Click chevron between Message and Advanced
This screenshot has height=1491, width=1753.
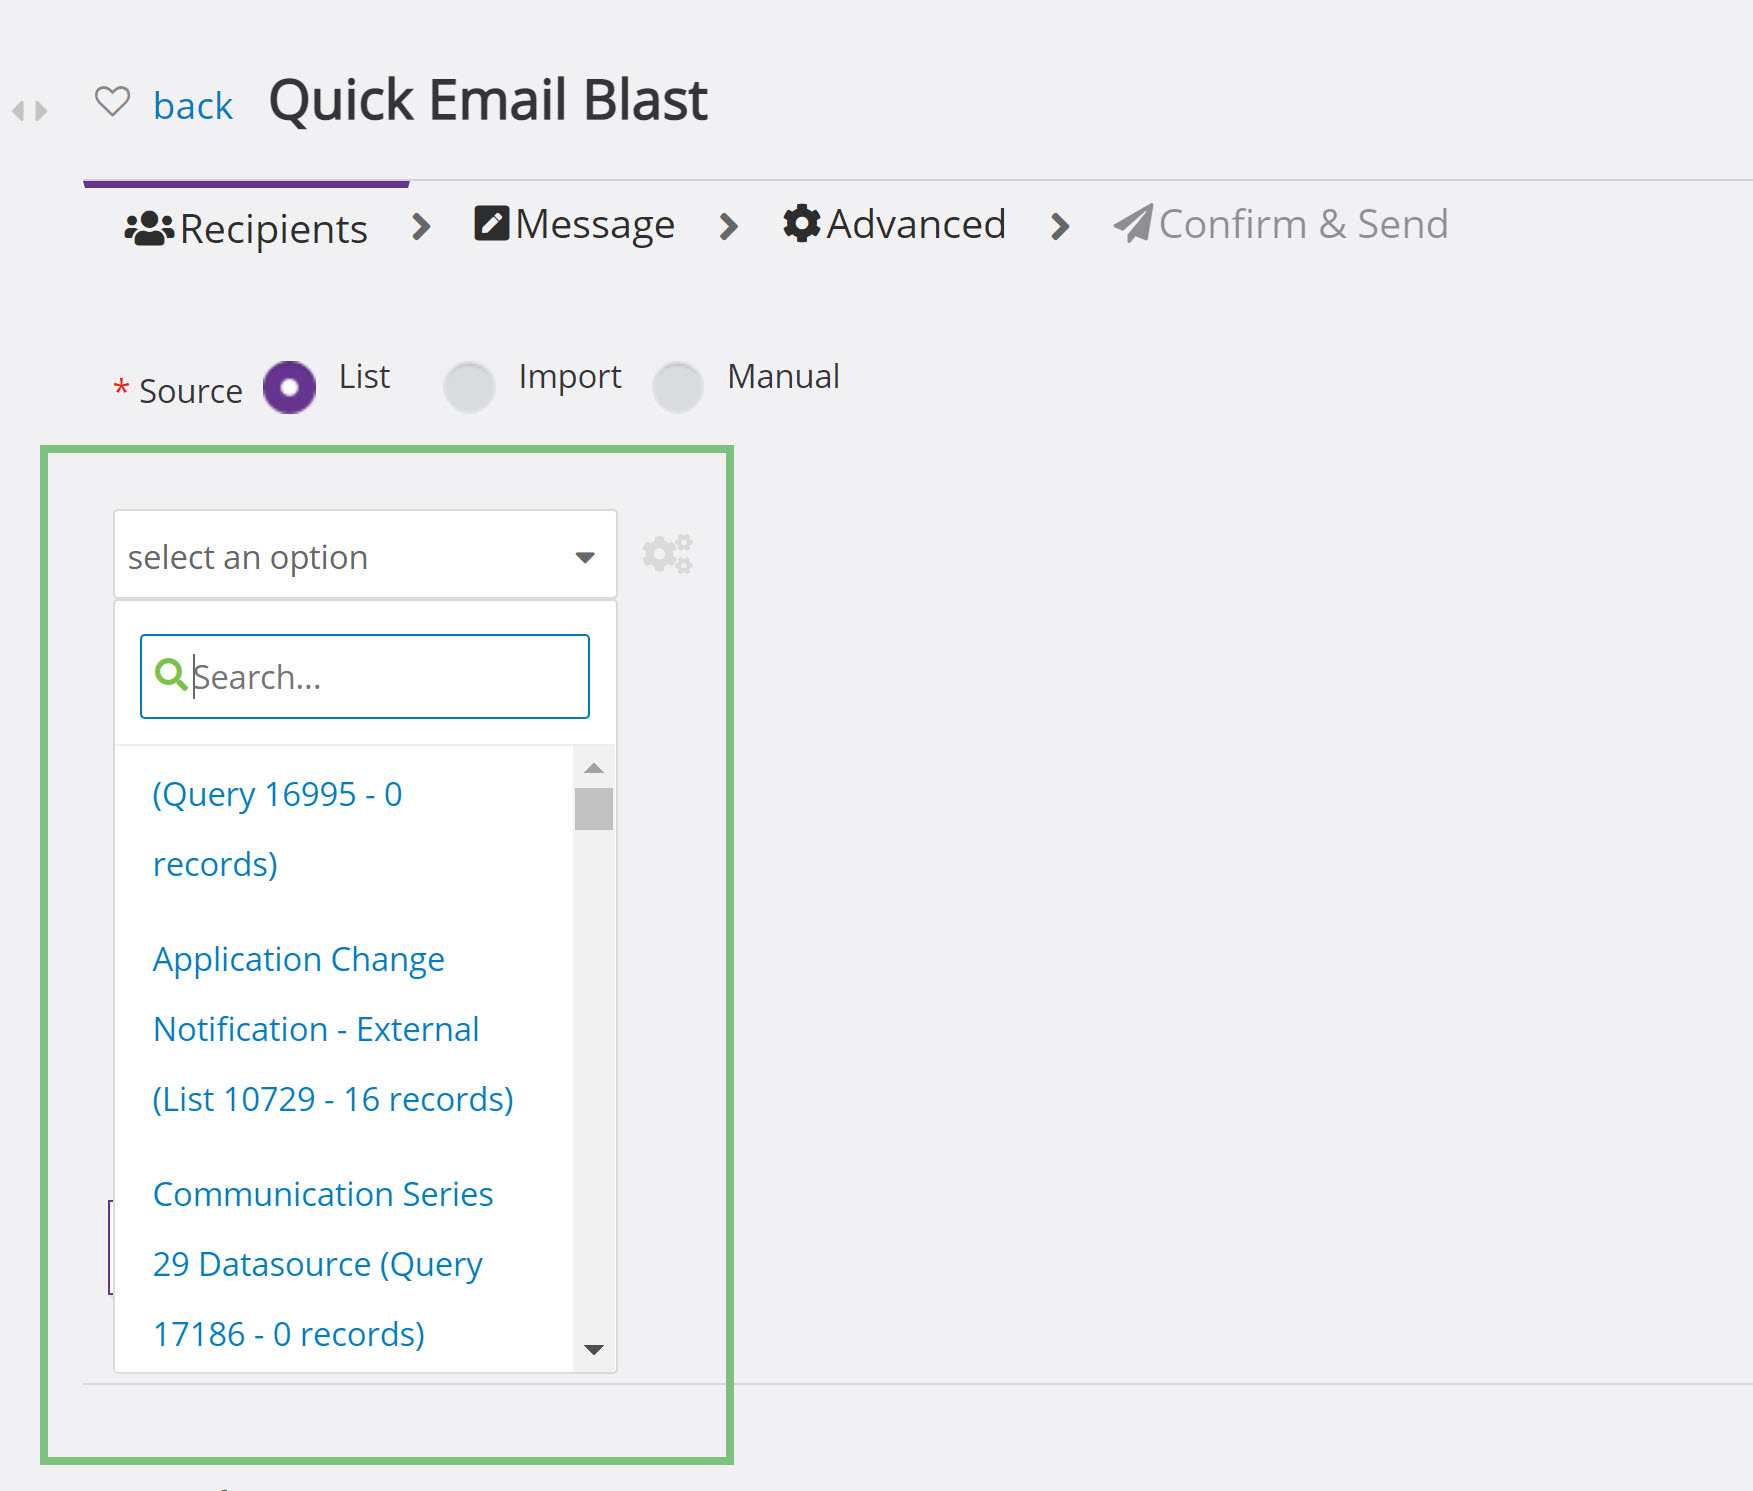point(729,227)
